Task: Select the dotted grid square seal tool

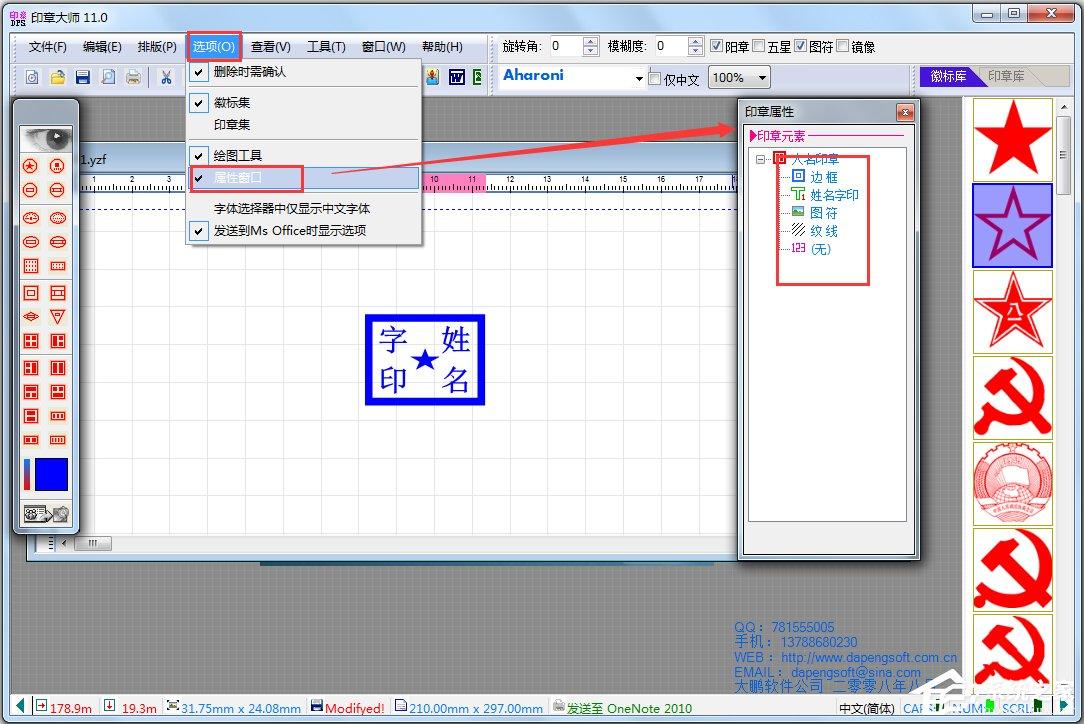Action: [30, 266]
